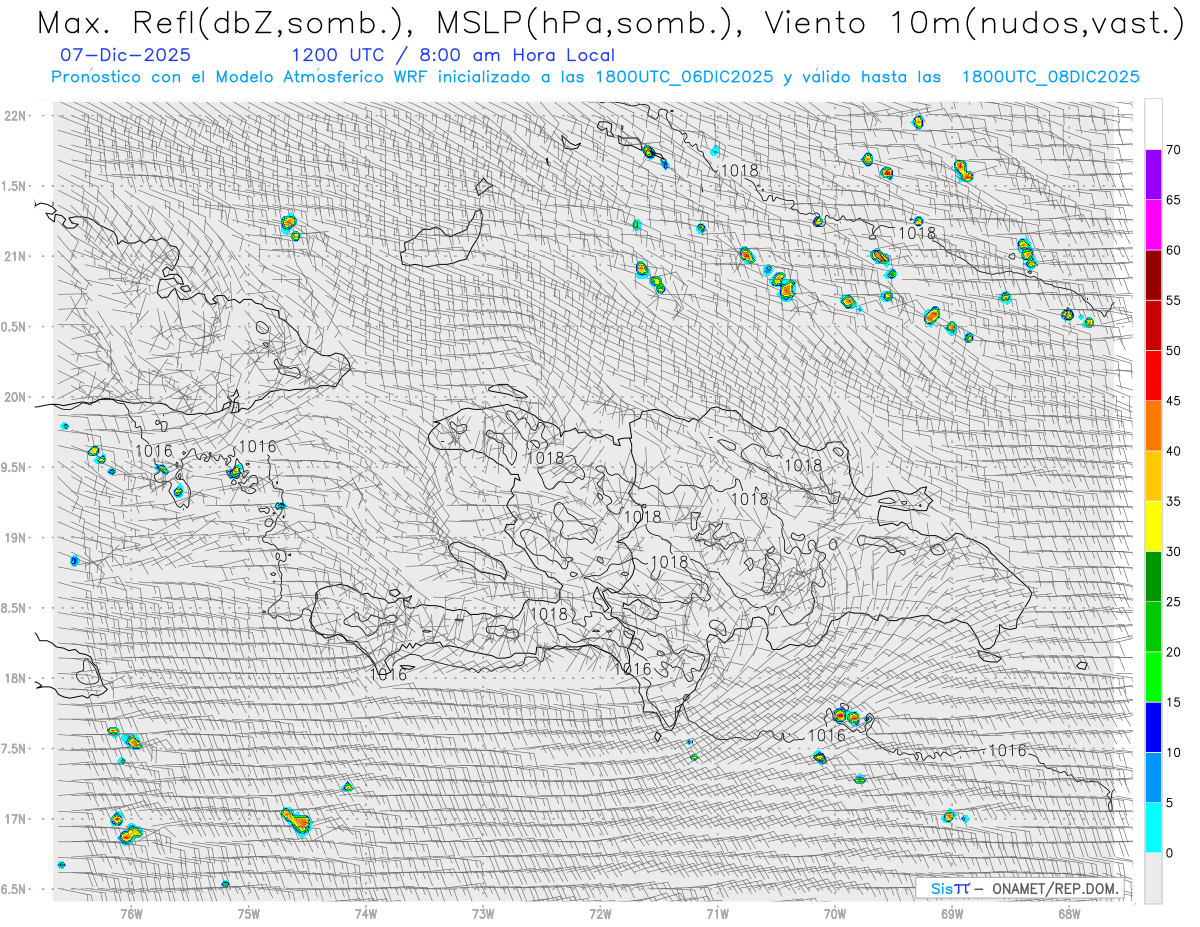Click the '1800UTC_06DIC2025' initialization time text

click(x=684, y=77)
